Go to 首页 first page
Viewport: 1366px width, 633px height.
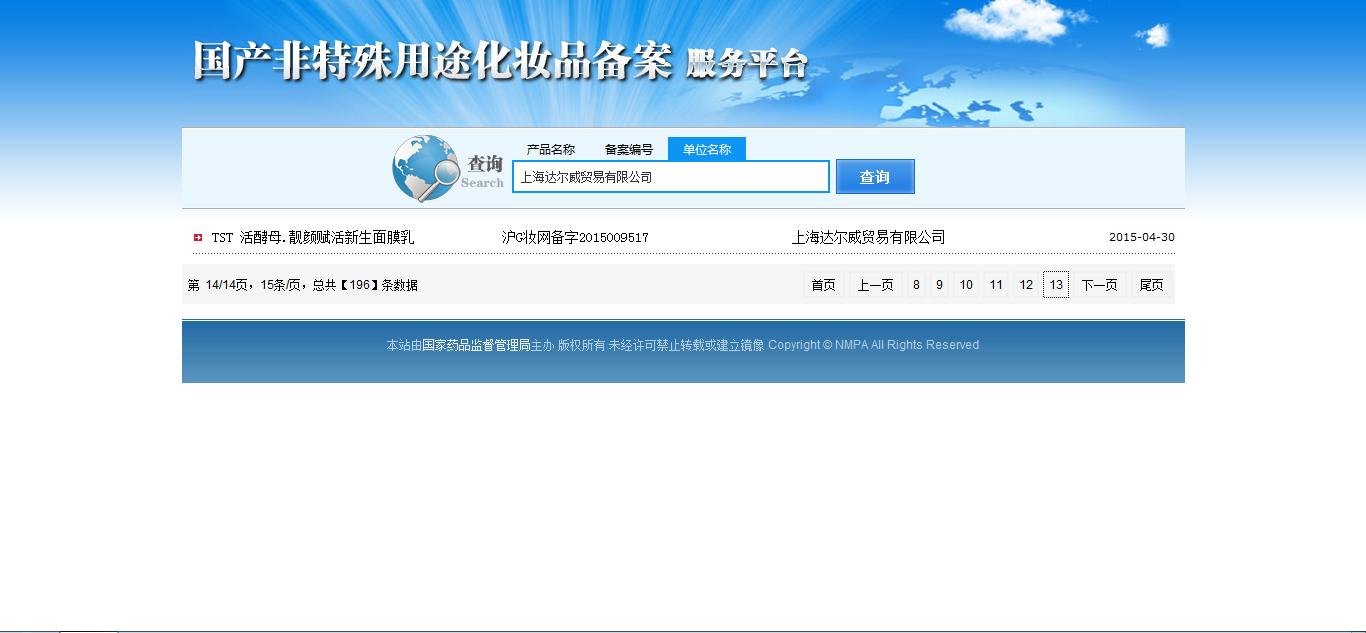822,285
